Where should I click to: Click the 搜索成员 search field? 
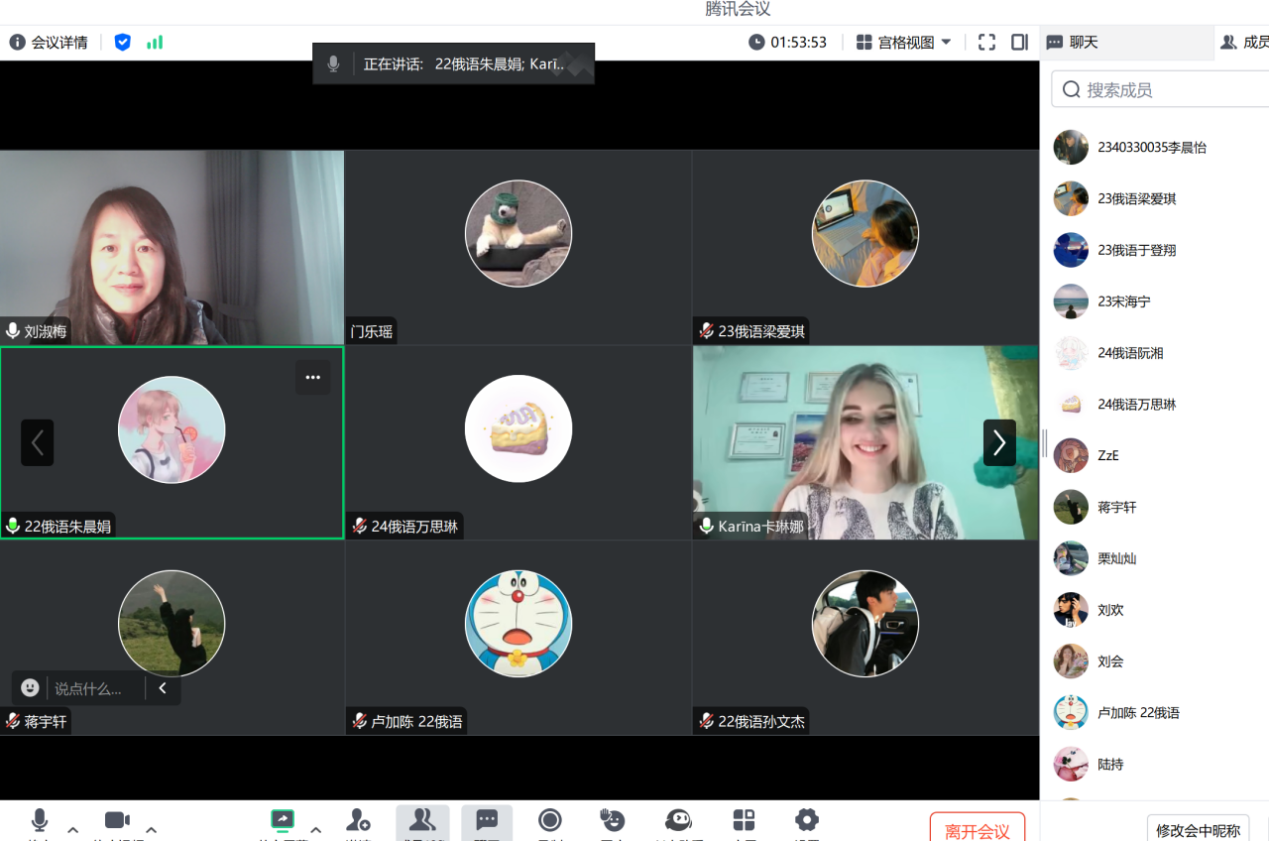click(x=1160, y=90)
